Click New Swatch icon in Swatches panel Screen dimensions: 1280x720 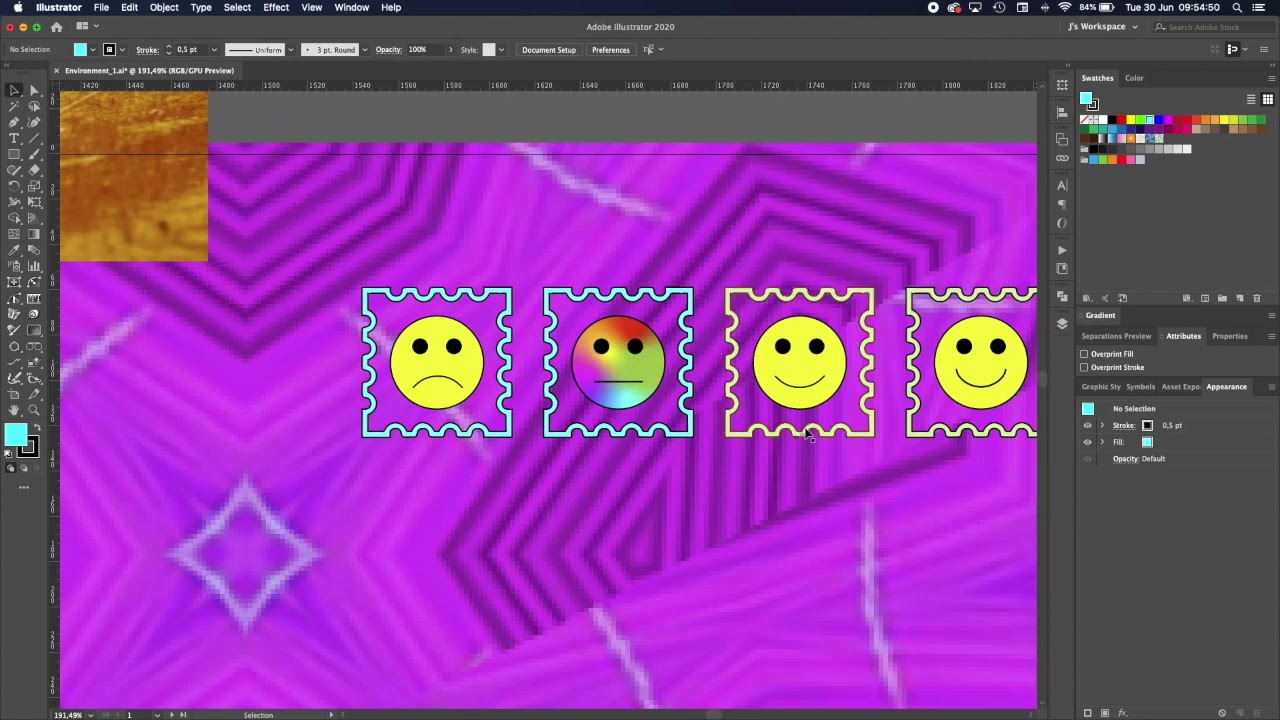(1240, 298)
